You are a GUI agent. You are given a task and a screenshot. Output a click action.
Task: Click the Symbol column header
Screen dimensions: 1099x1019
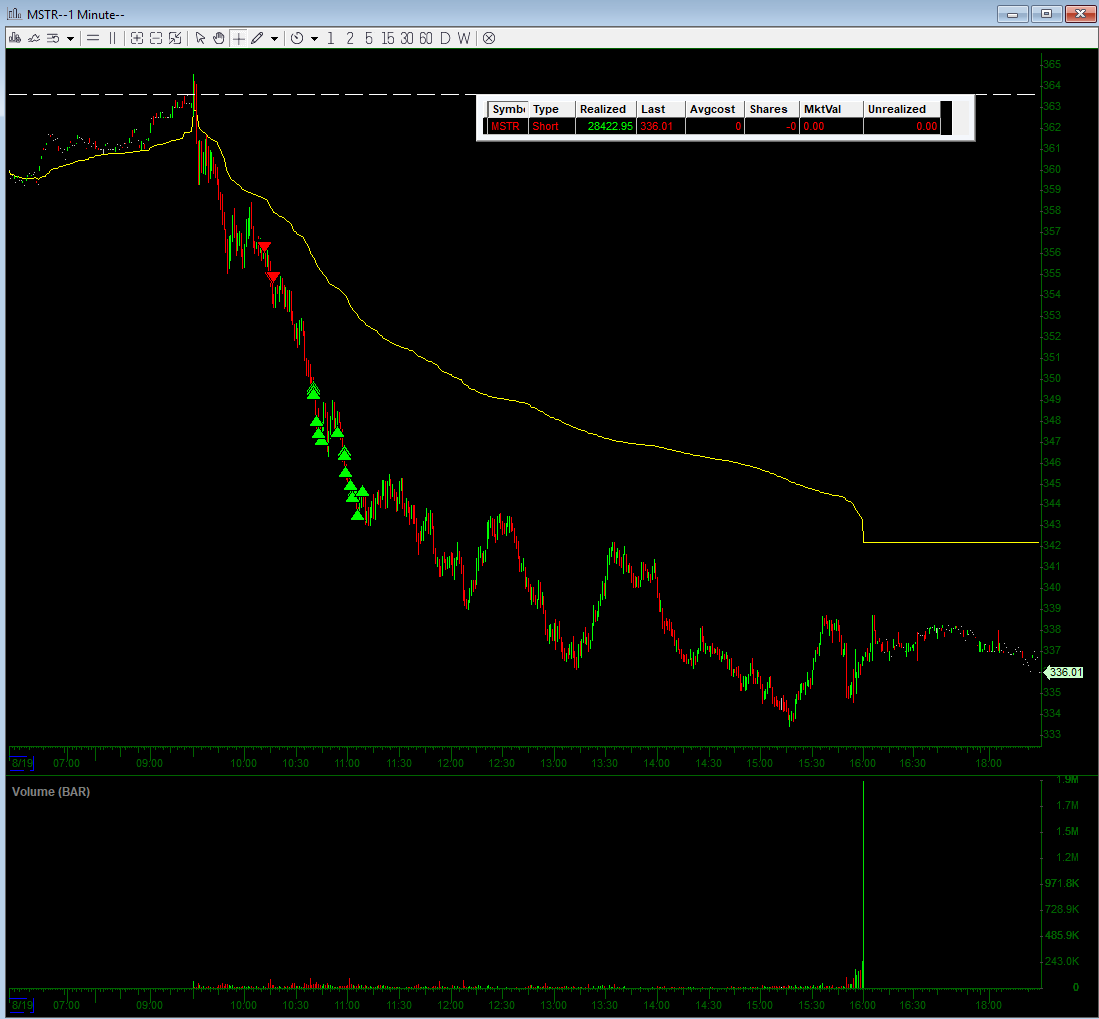[508, 109]
